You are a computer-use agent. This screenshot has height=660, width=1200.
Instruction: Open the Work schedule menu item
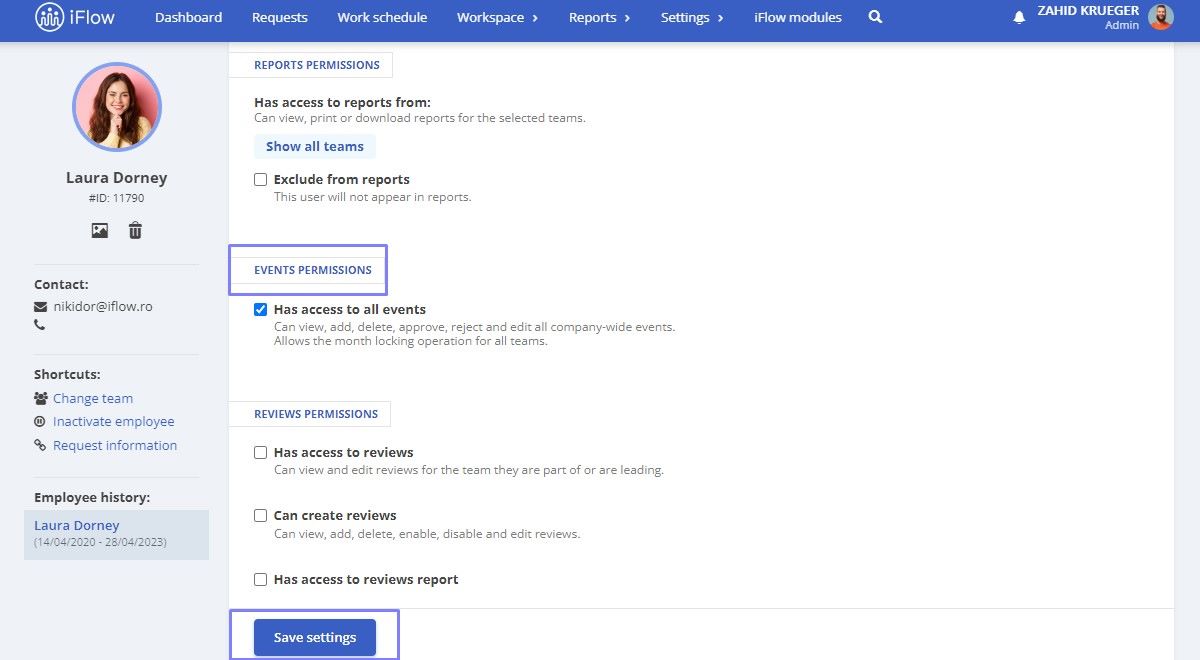pyautogui.click(x=382, y=17)
